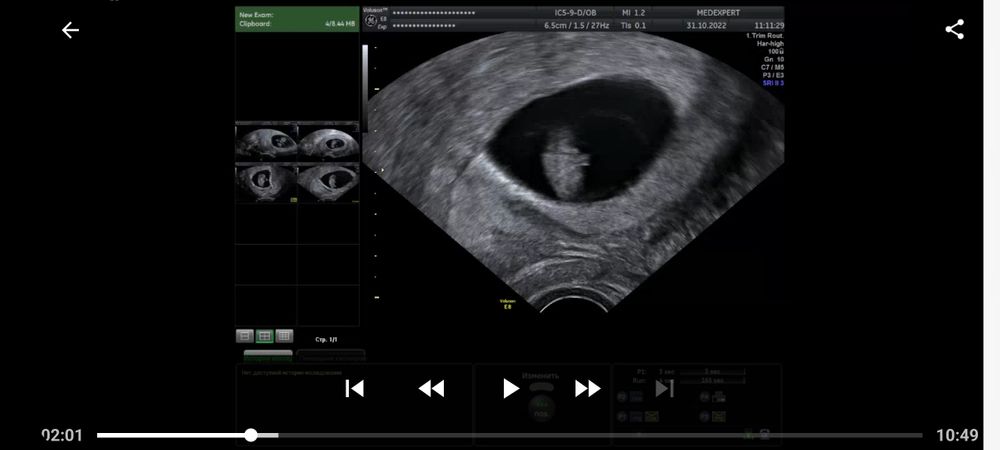Open the bottom-right ultrasound clipboard thumbnail
The width and height of the screenshot is (1000, 450).
[328, 183]
